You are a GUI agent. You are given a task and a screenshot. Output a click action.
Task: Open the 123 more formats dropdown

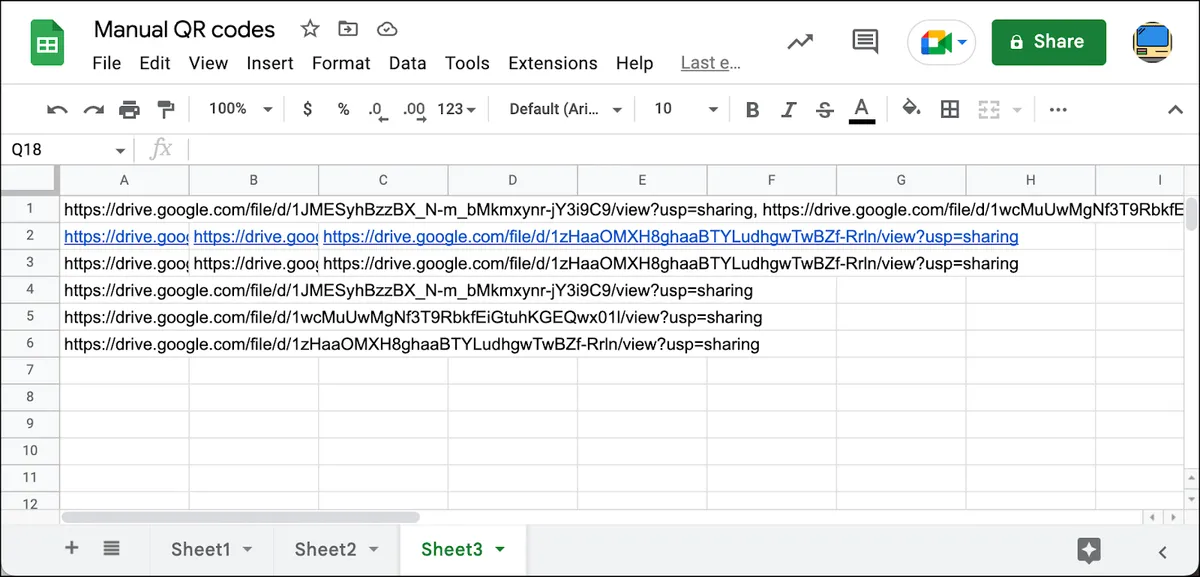click(x=456, y=109)
